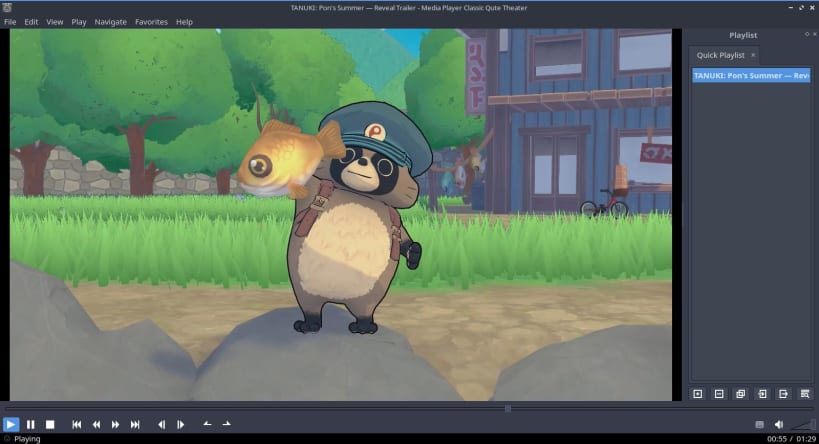
Task: Click the video display area
Action: [x=341, y=215]
